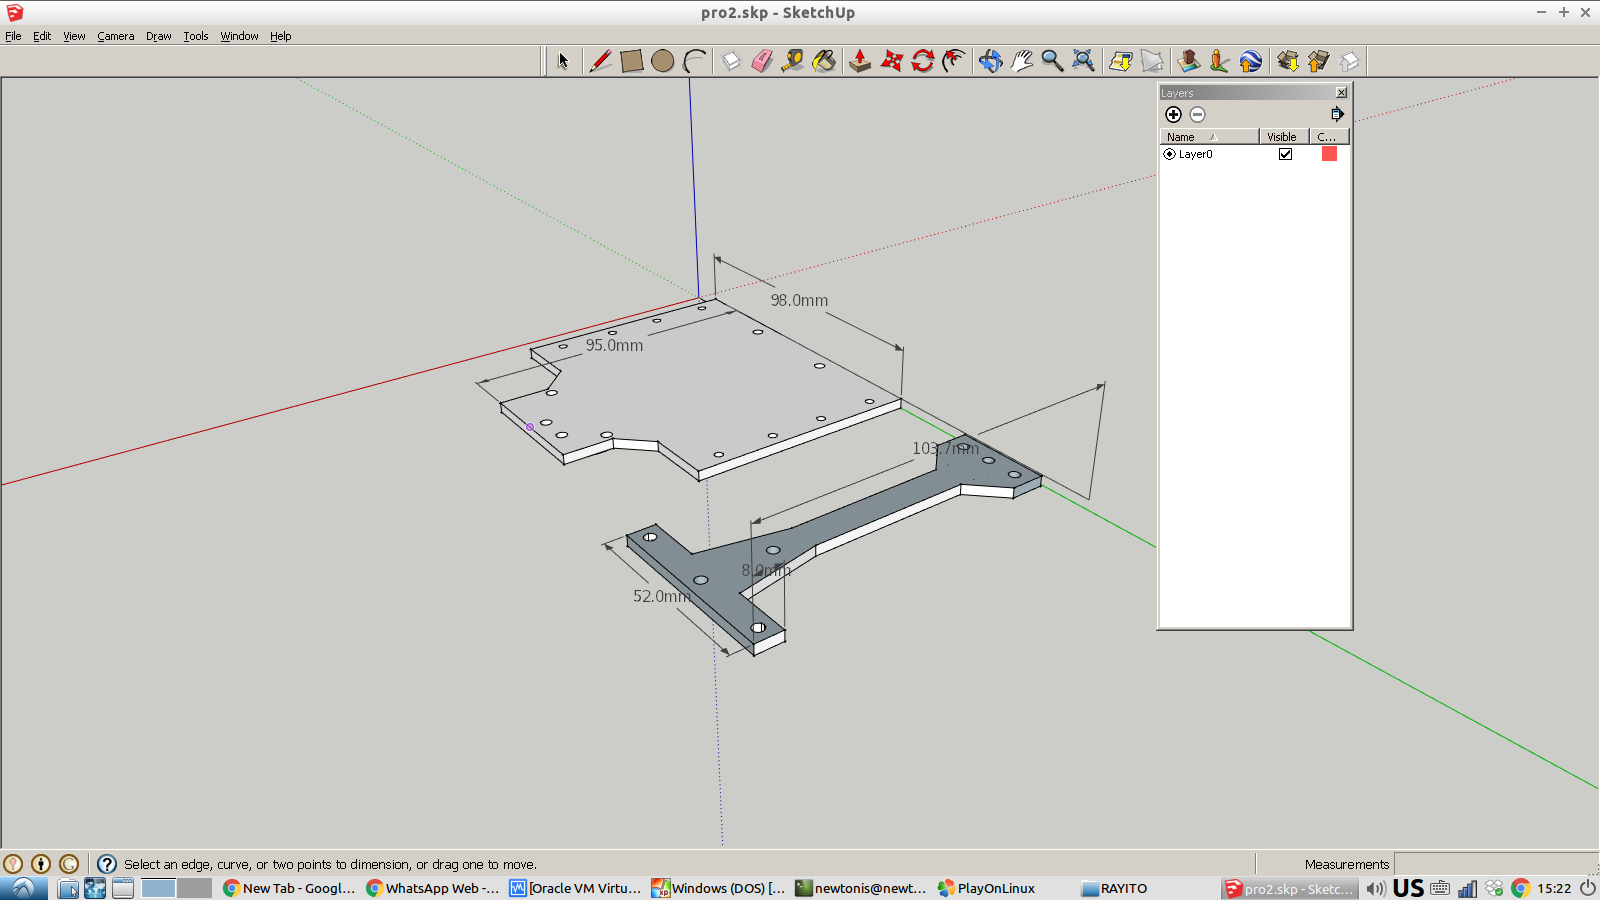Activate the Paint Bucket tool

(824, 61)
